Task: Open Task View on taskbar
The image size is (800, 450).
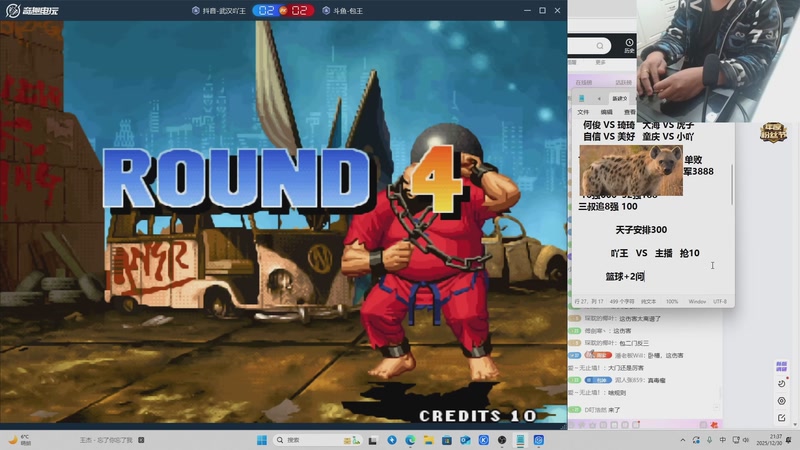Action: coord(373,440)
